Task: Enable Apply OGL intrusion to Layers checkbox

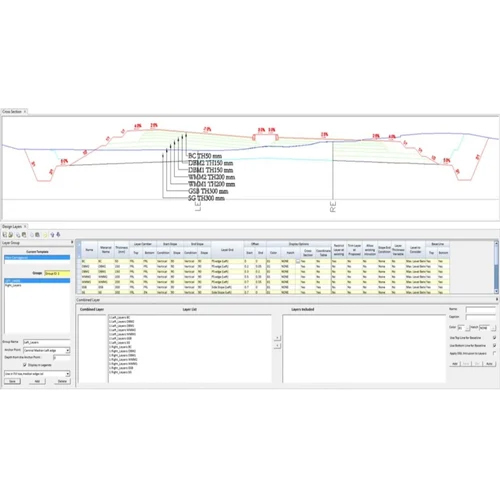Action: (x=494, y=353)
